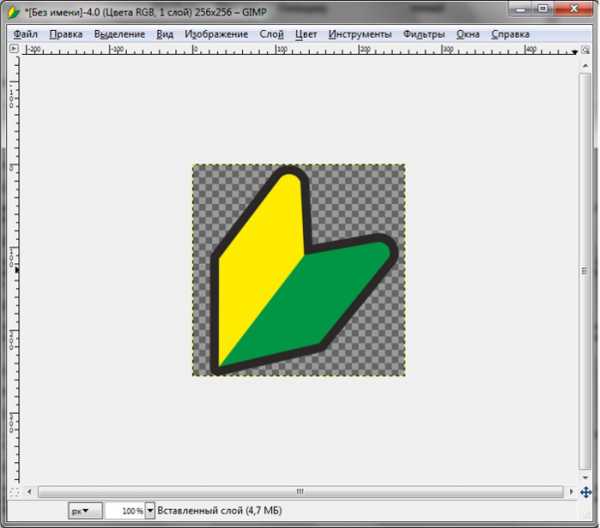Toggle the quick mask button at bottom left
Screen dimensions: 600x528
click(14, 492)
